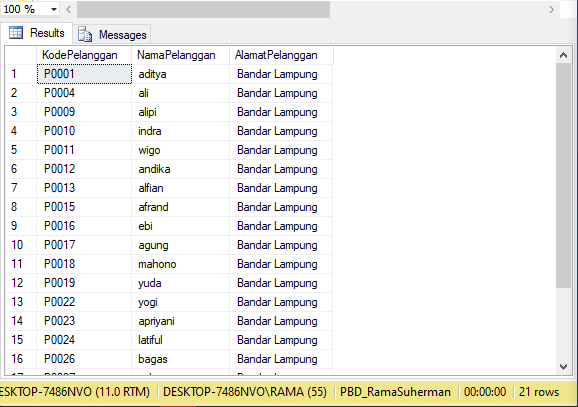The width and height of the screenshot is (578, 407).
Task: Select cell P0004
Action: pos(84,93)
